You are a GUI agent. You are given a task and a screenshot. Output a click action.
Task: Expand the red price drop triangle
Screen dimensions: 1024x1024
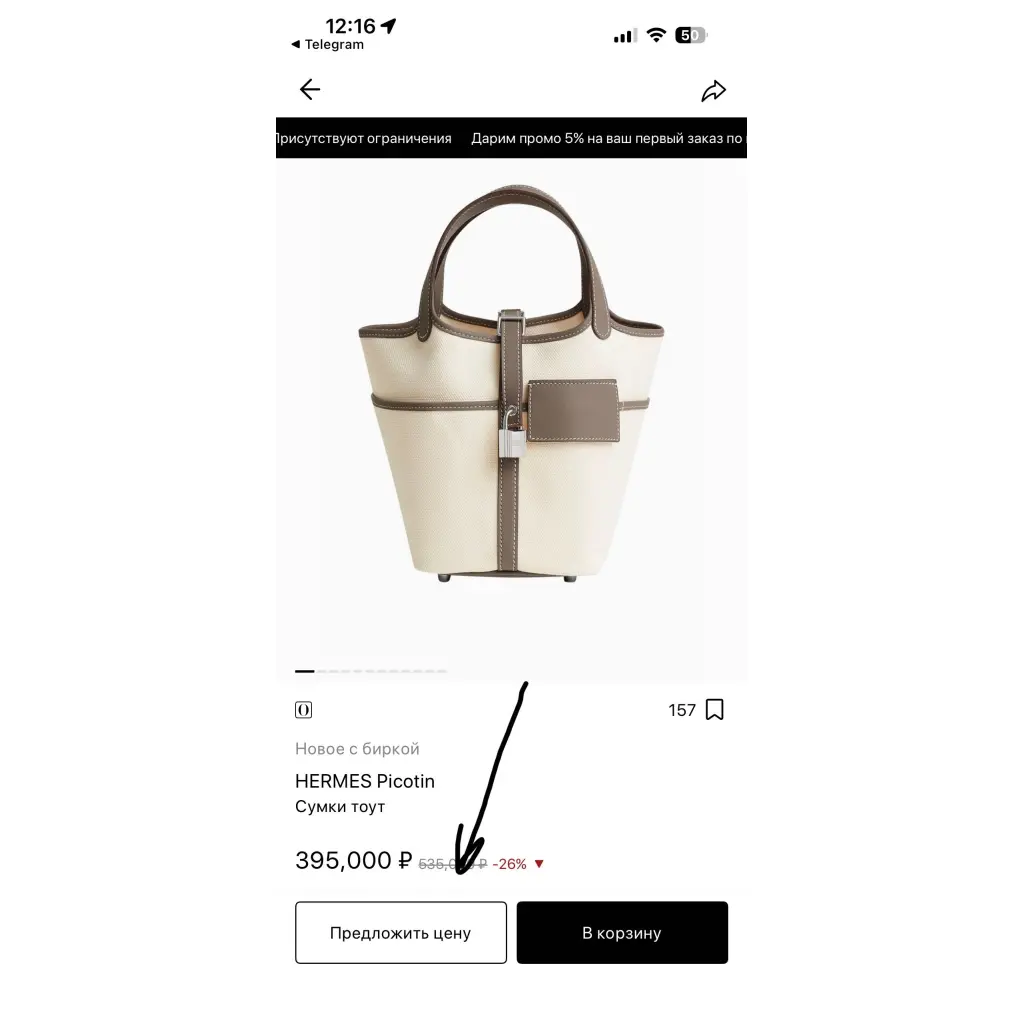539,864
